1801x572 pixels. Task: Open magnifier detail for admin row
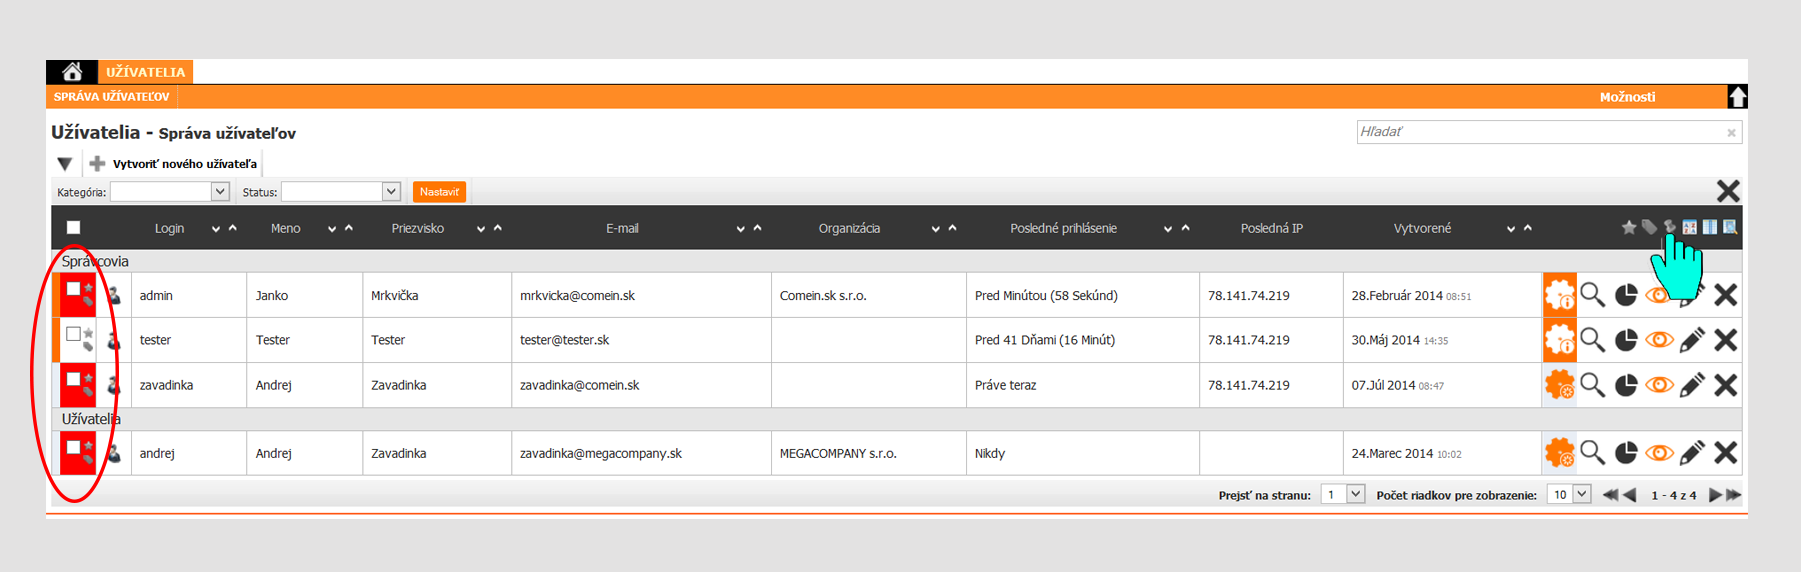[x=1592, y=295]
